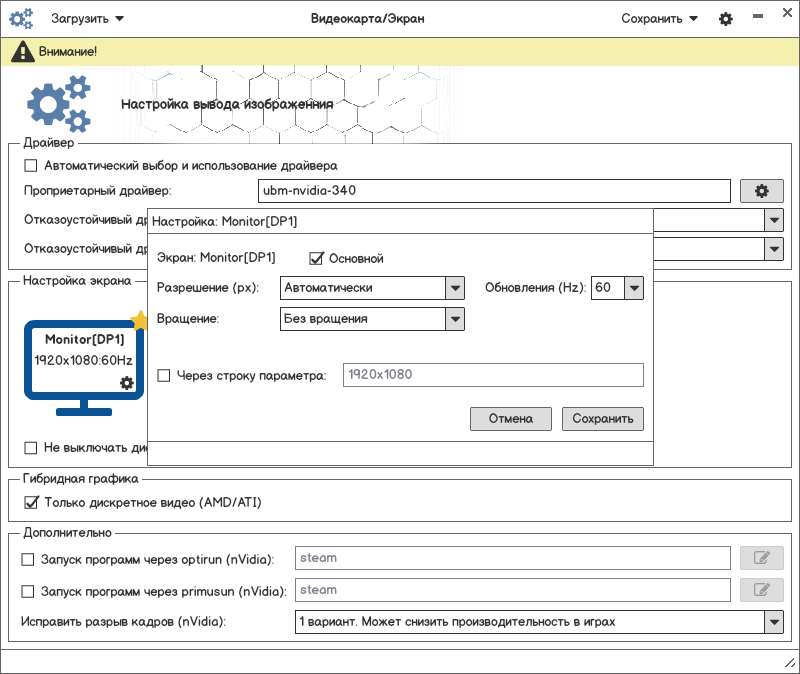Open Вращение rotation combo box
Image resolution: width=800 pixels, height=674 pixels.
click(x=372, y=319)
